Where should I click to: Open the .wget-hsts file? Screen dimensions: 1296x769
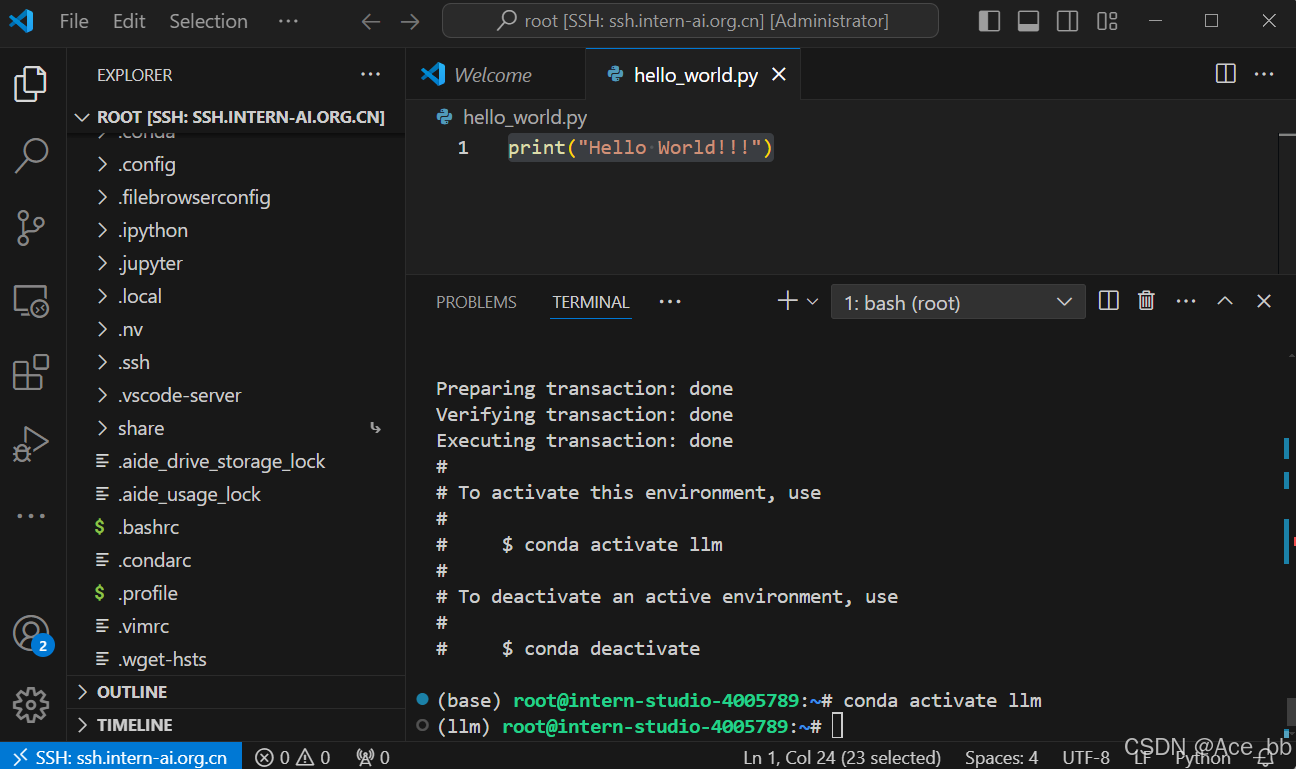tap(236, 659)
